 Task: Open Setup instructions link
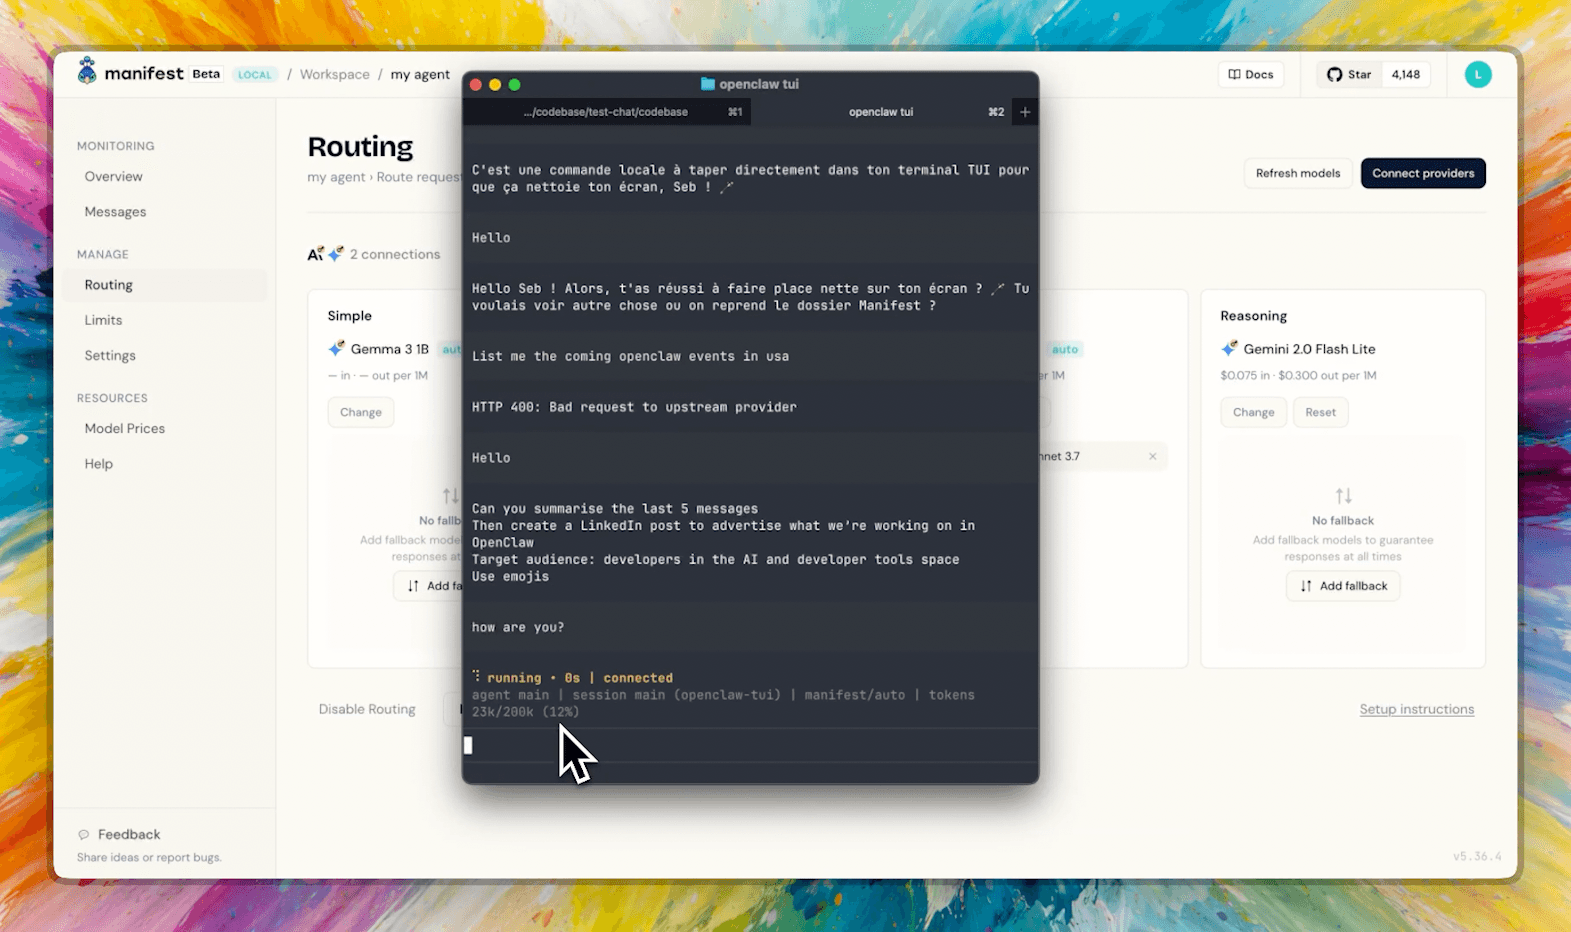pyautogui.click(x=1416, y=709)
